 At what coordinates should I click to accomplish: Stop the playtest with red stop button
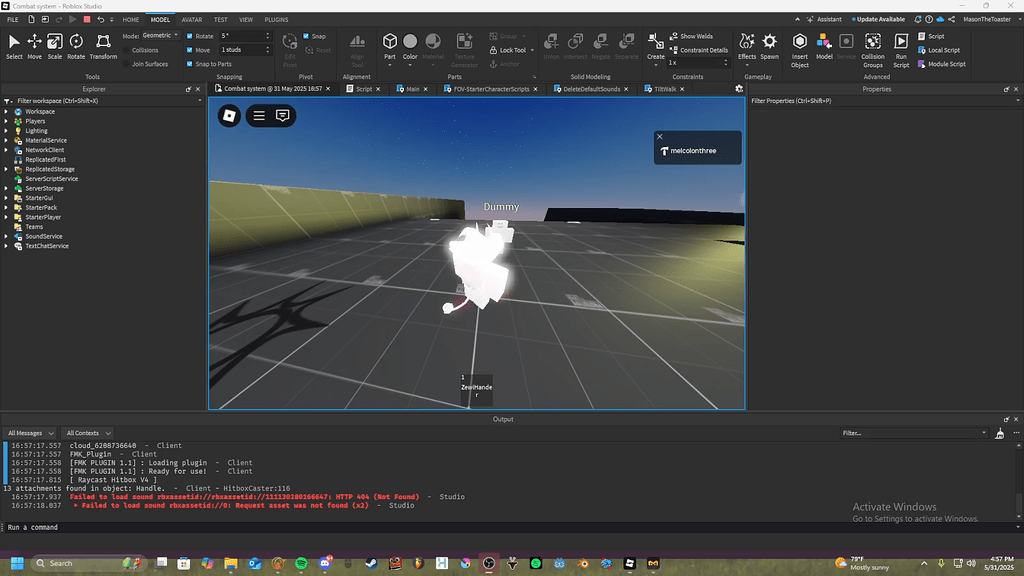(x=87, y=20)
